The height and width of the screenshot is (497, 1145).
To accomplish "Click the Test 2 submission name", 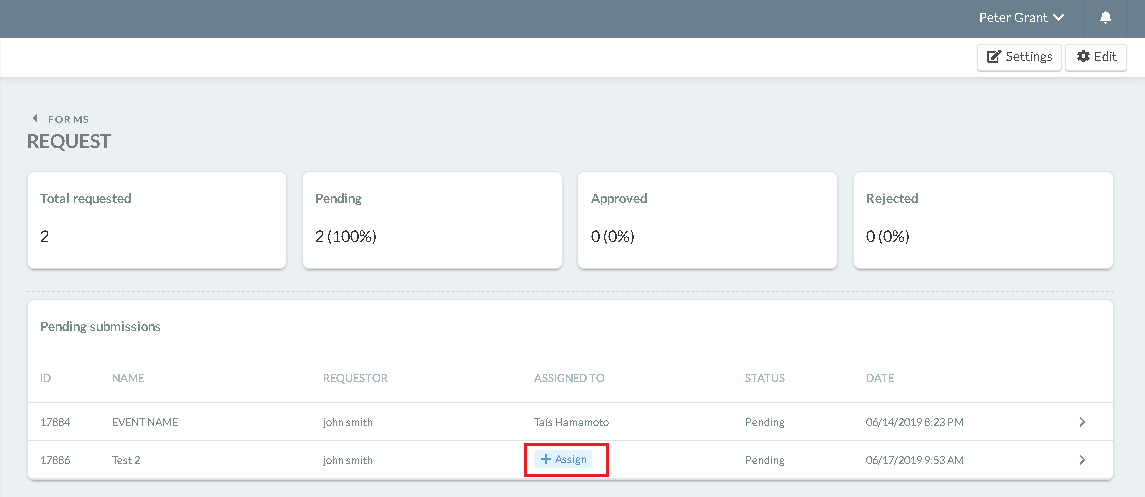I will [x=126, y=460].
